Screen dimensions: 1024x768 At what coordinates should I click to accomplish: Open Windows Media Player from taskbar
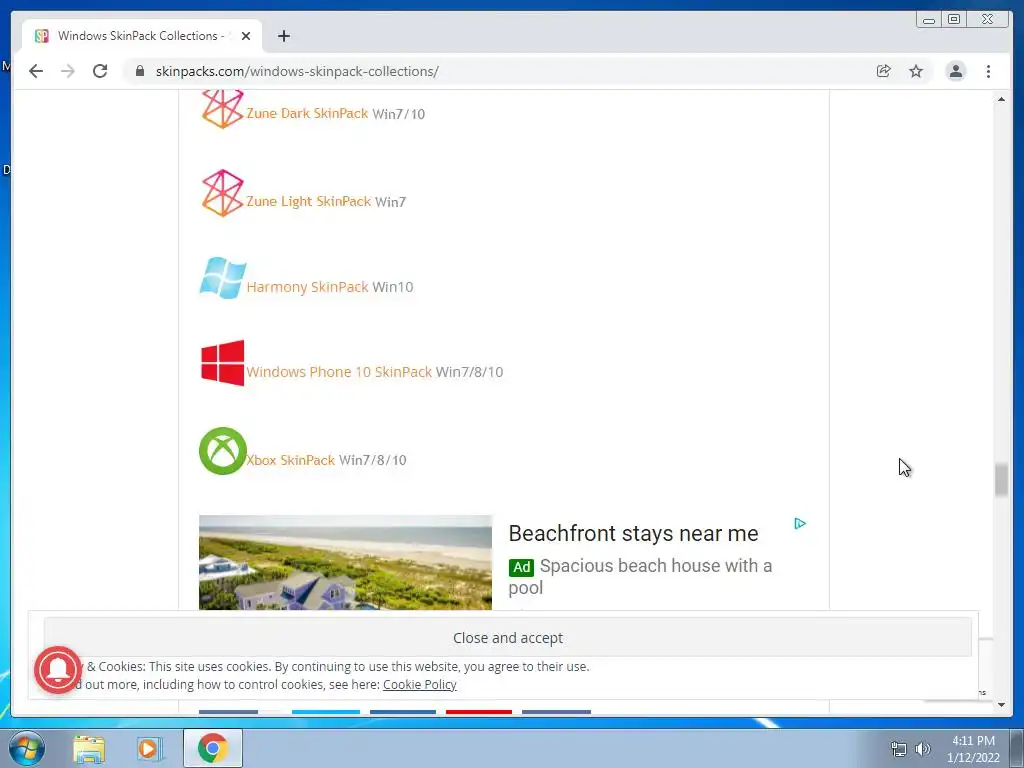pos(149,749)
